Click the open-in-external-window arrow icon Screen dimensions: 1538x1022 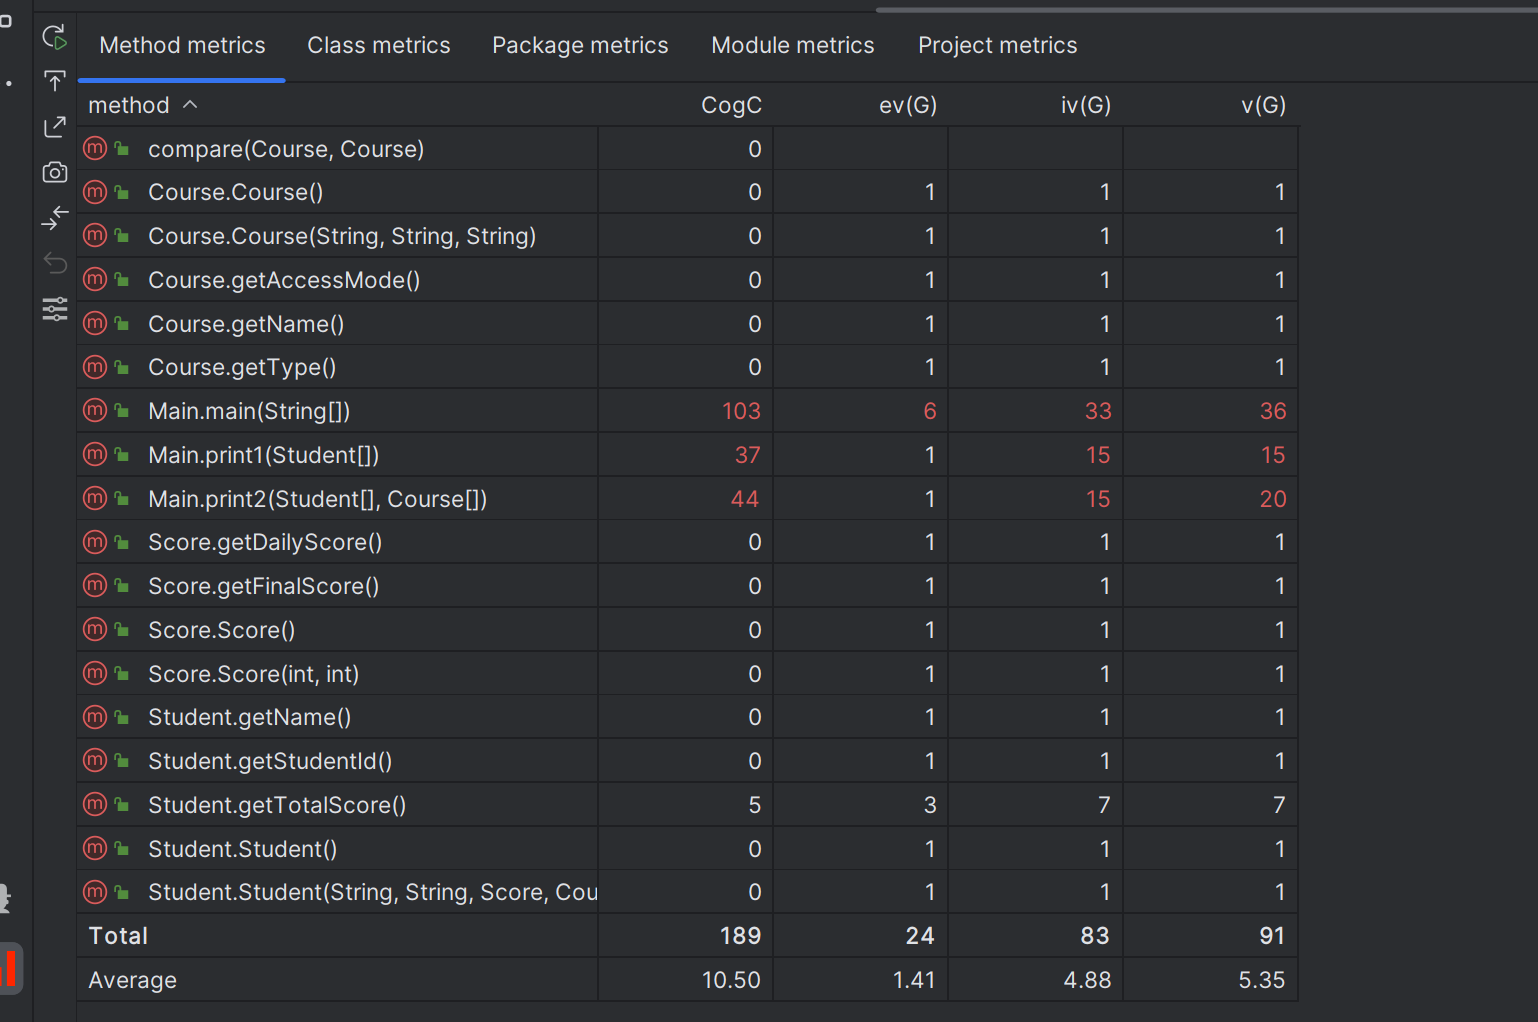pyautogui.click(x=55, y=127)
